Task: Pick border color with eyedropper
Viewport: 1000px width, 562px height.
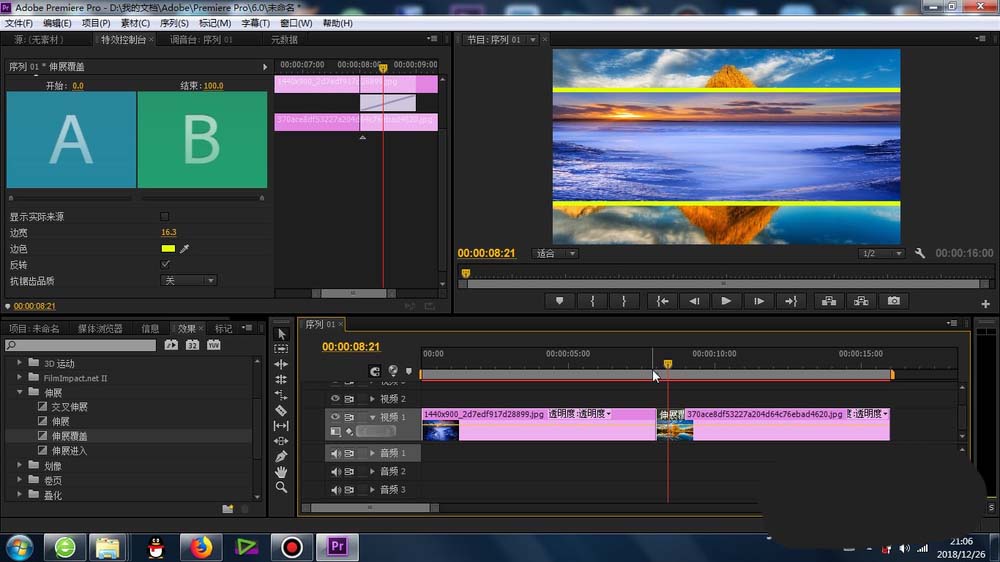Action: coord(184,249)
